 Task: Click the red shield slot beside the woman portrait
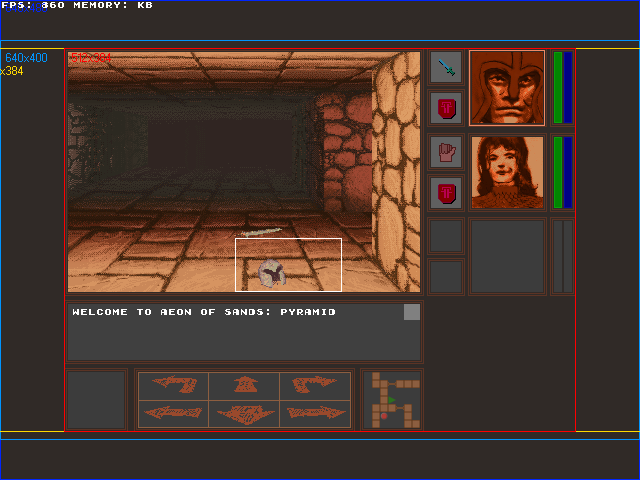[x=446, y=193]
